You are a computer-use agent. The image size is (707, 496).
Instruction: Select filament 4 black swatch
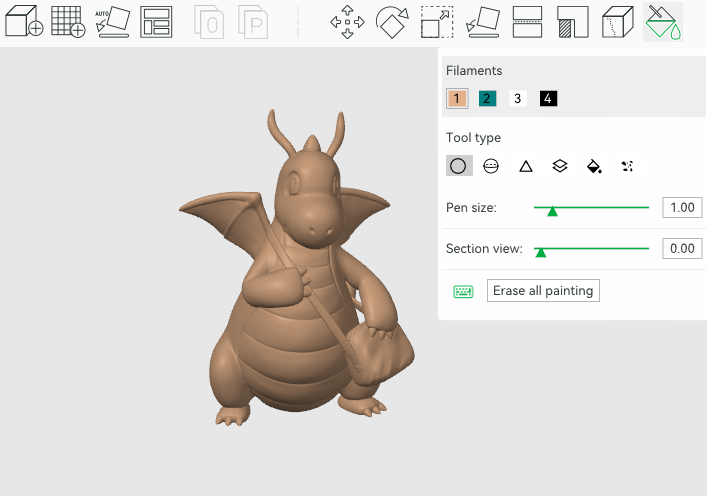[x=548, y=98]
